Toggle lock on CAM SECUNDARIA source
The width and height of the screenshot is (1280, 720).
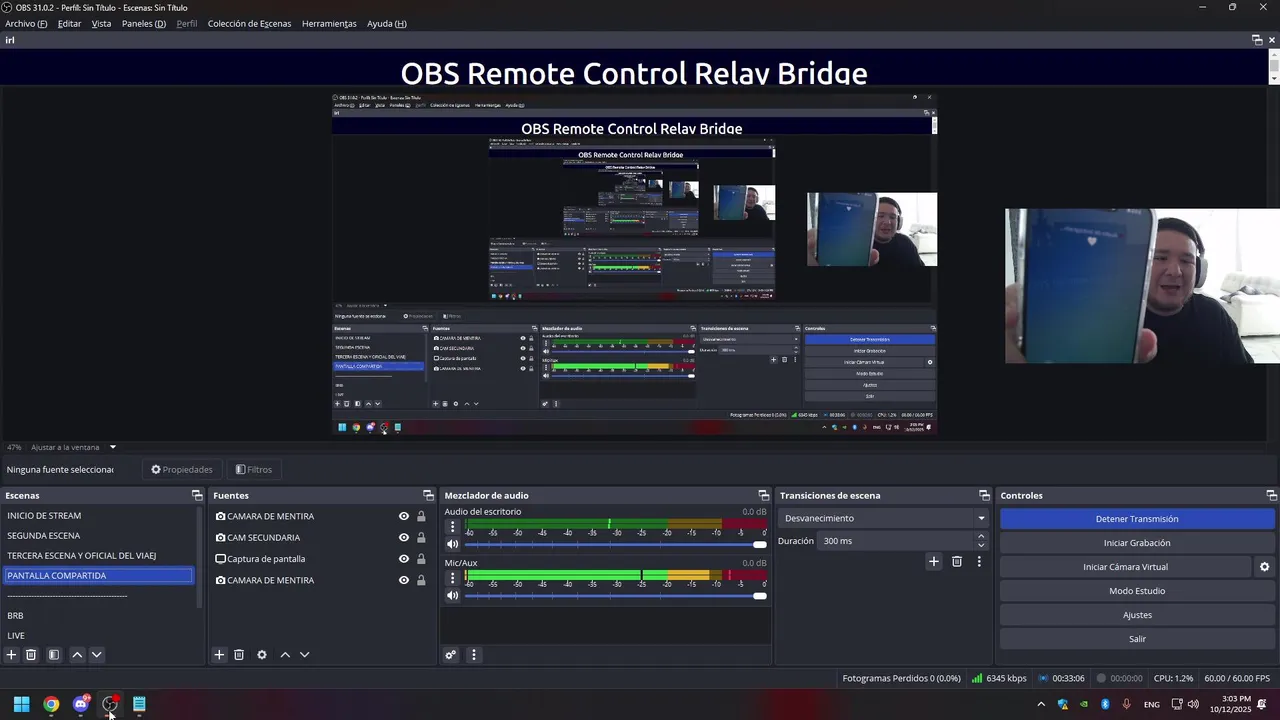point(421,538)
